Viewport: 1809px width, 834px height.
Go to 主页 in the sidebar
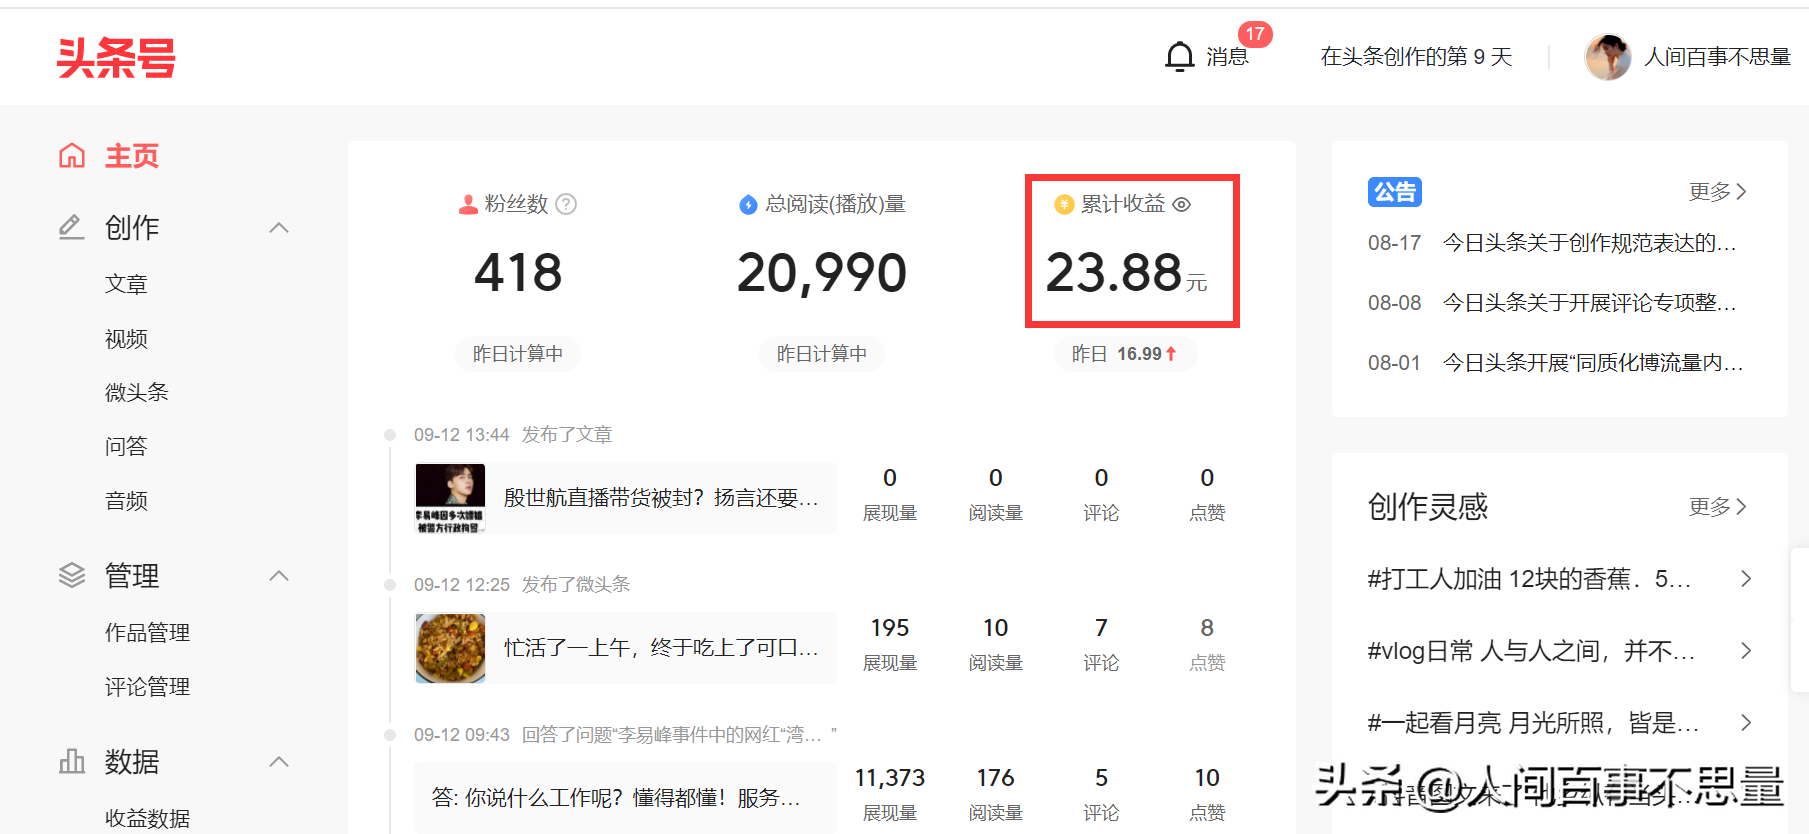[x=132, y=155]
